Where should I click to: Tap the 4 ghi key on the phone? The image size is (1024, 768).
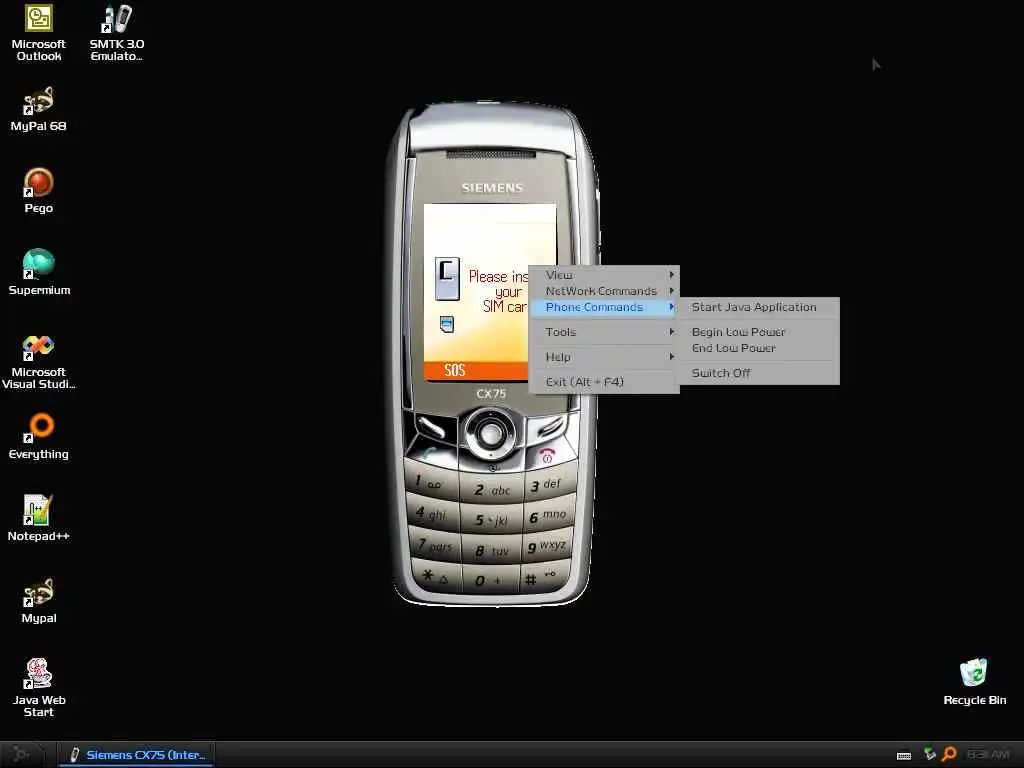432,514
